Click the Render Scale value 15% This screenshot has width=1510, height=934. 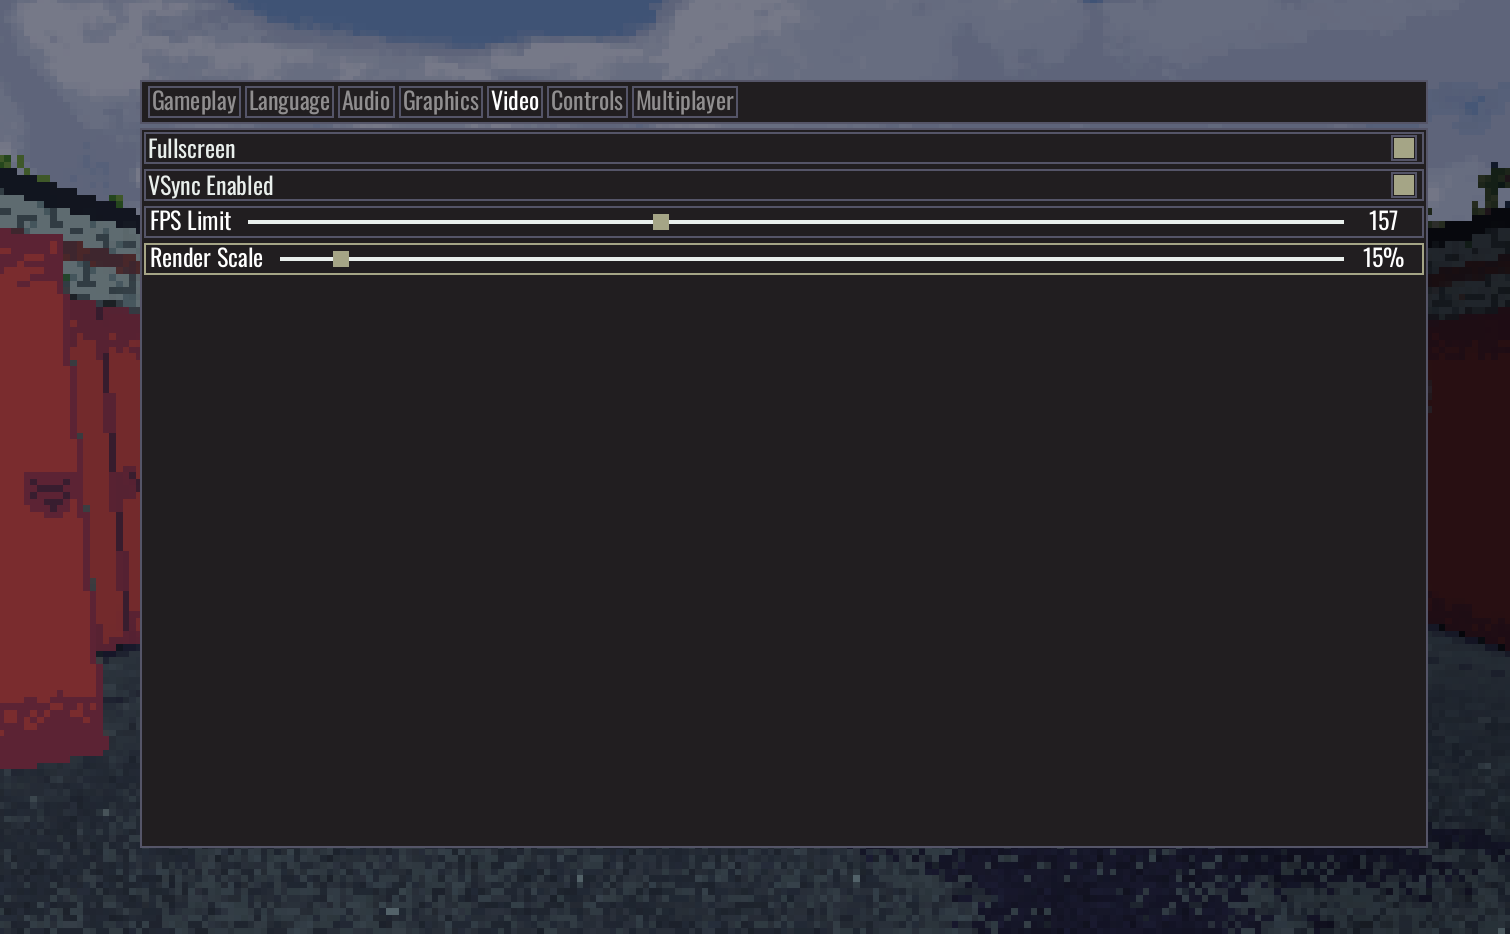click(1383, 258)
